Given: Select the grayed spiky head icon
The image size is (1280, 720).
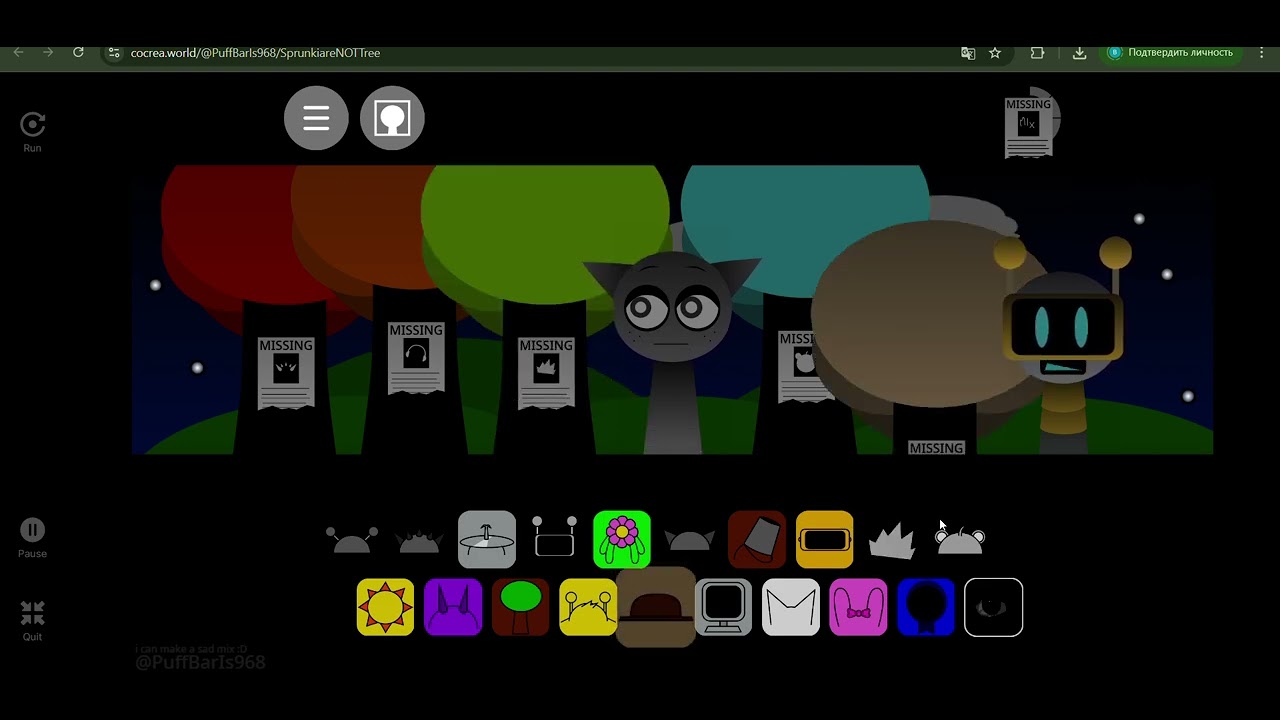Looking at the screenshot, I should (419, 542).
